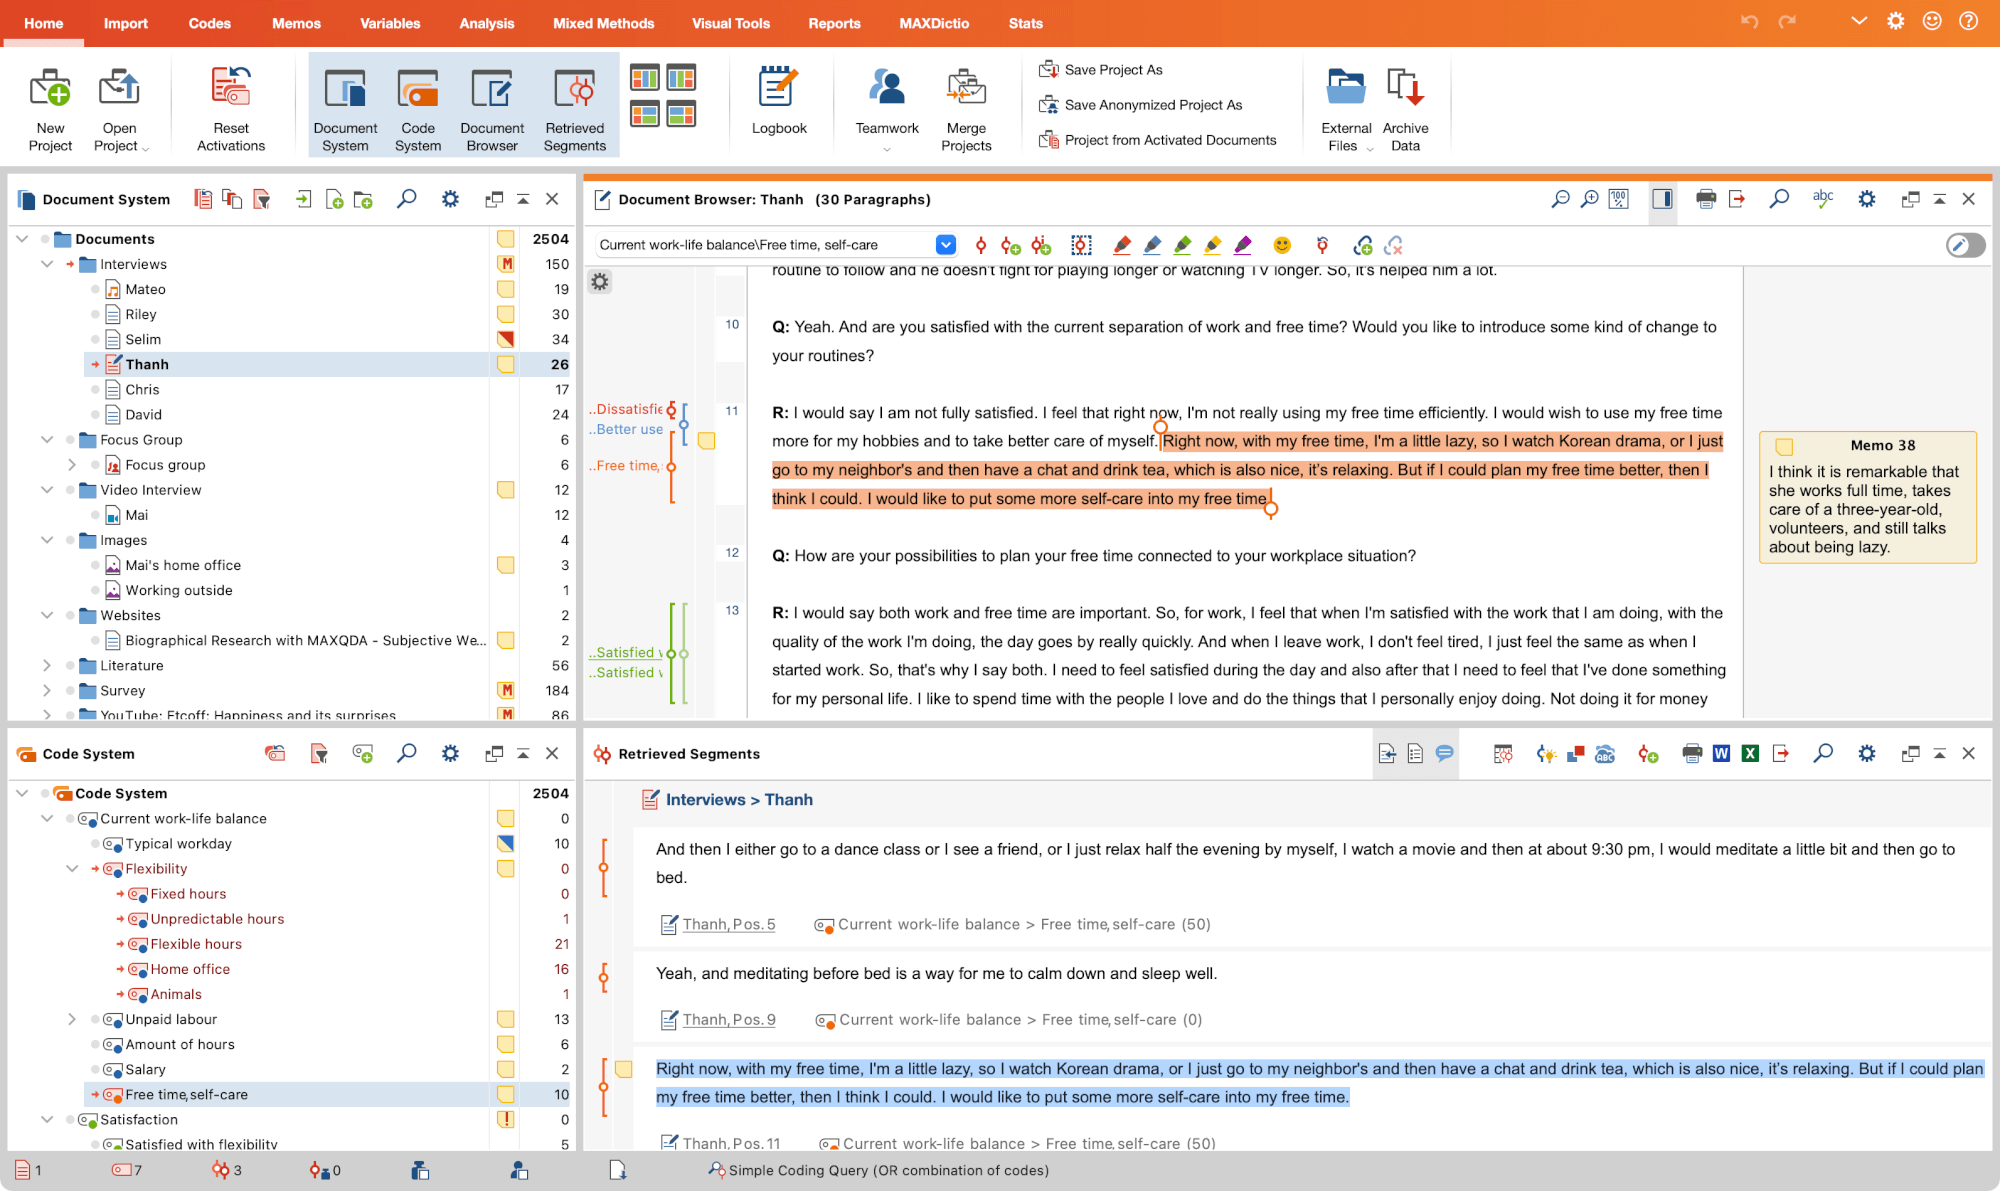Click the gear icon above paragraph column
The height and width of the screenshot is (1191, 2000).
coord(600,282)
